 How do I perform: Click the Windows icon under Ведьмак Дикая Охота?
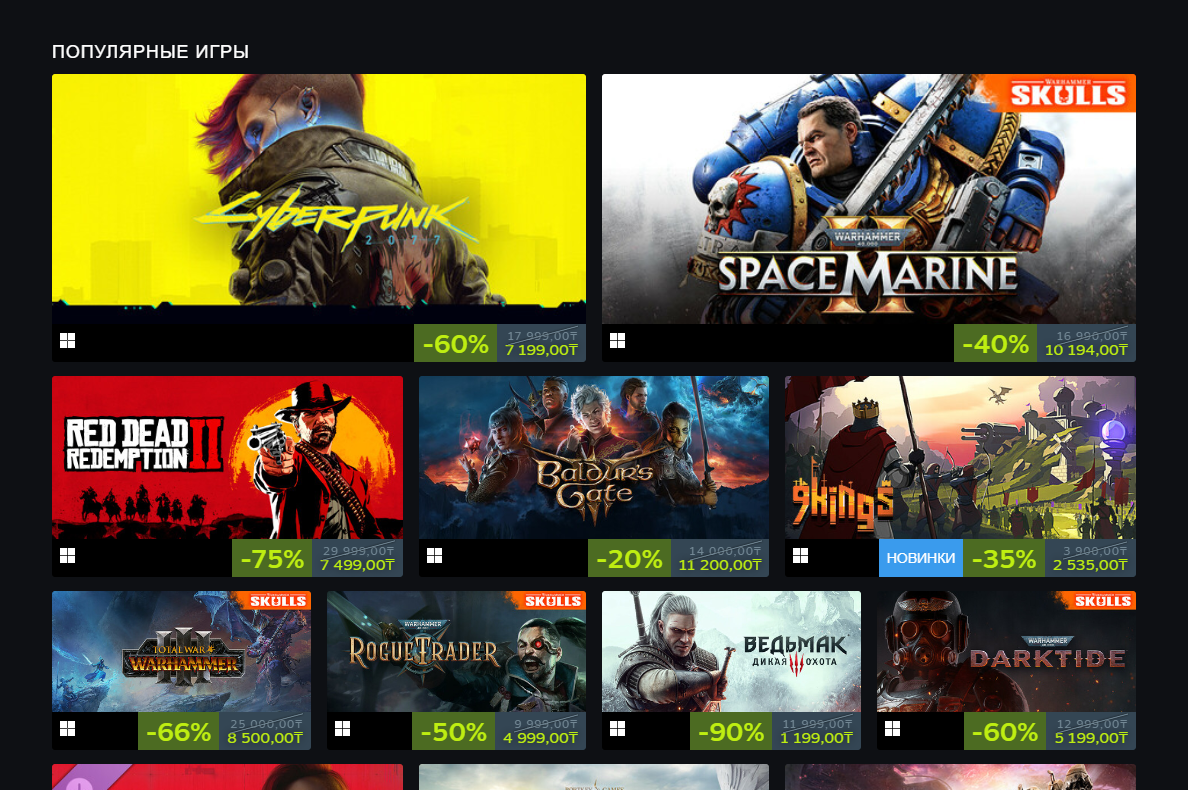(617, 729)
